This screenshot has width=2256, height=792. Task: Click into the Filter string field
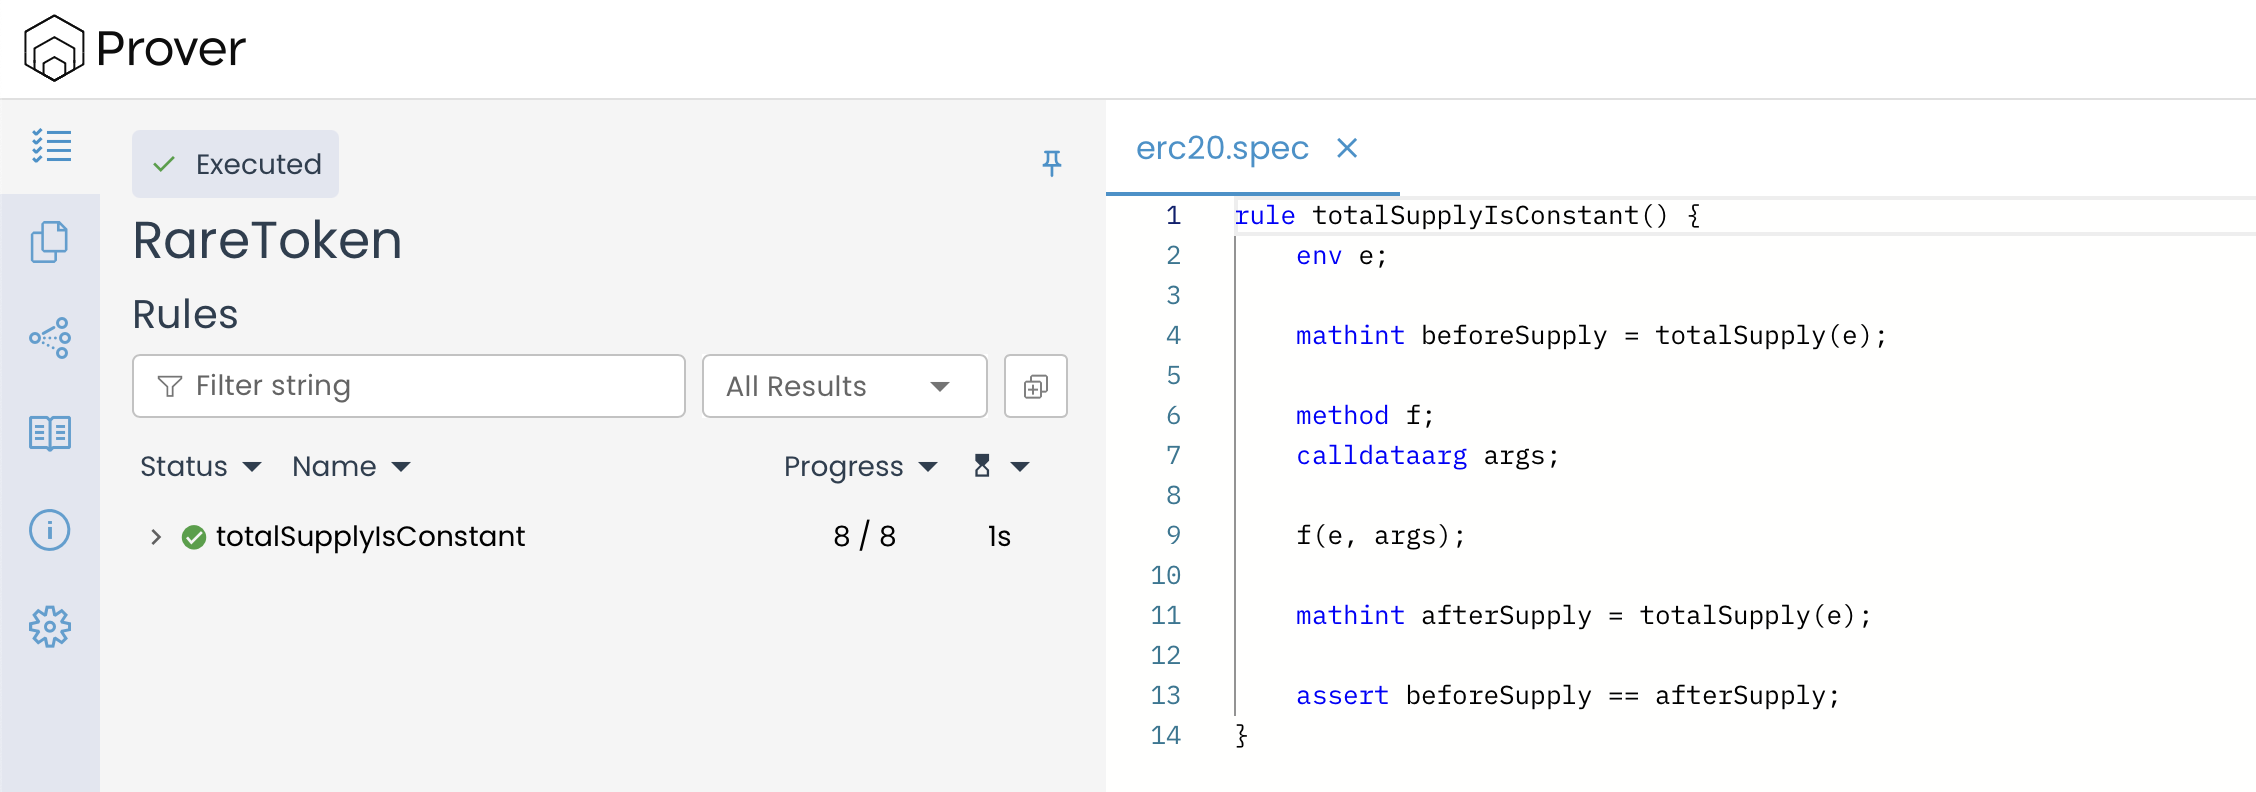point(420,386)
